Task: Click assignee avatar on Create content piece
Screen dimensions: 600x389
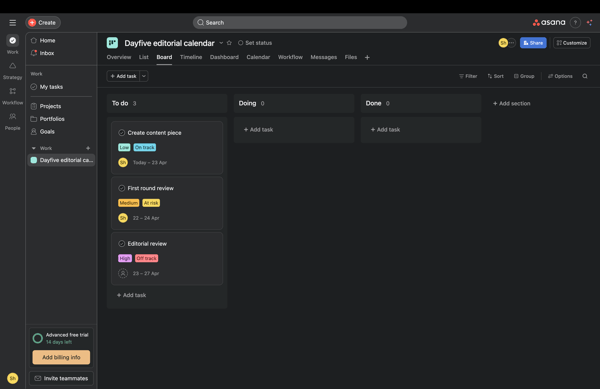Action: [123, 163]
